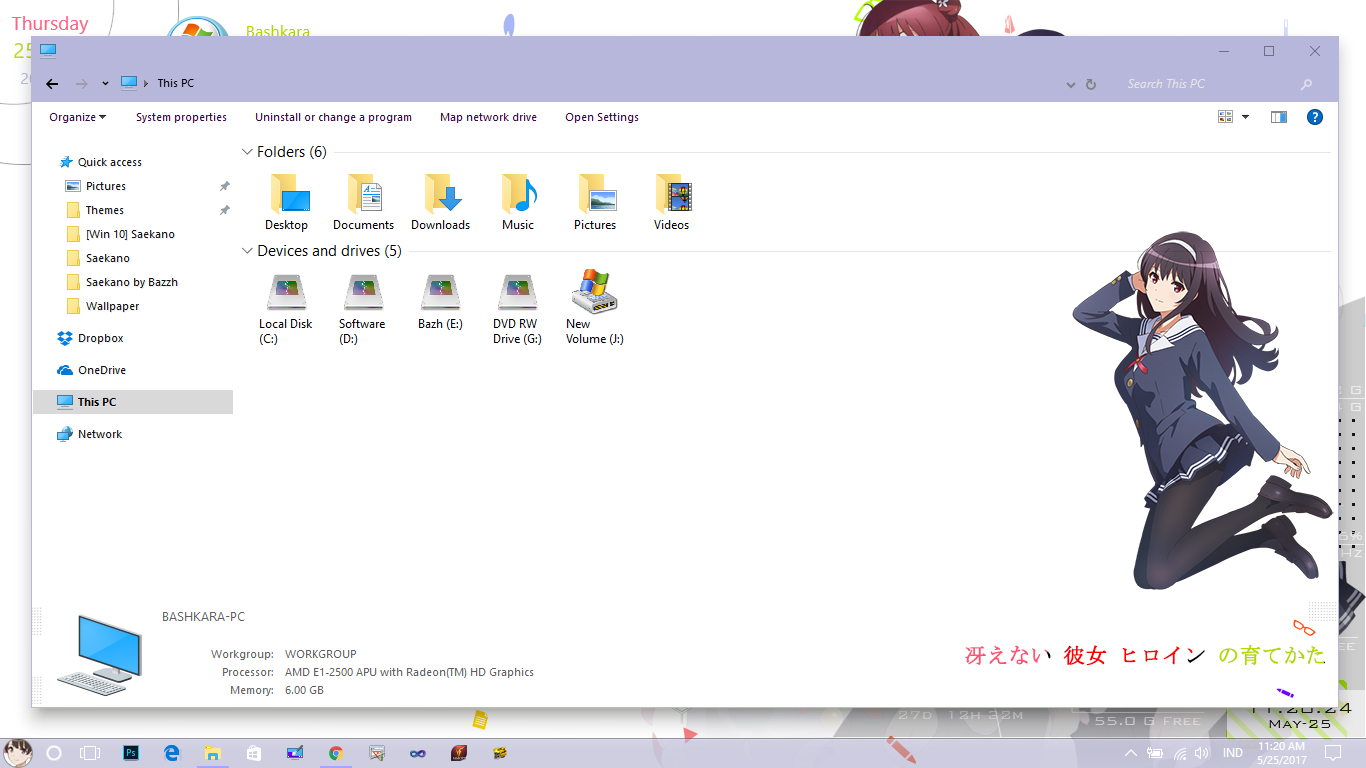Click Open Settings in the toolbar
This screenshot has height=768, width=1366.
click(x=602, y=117)
